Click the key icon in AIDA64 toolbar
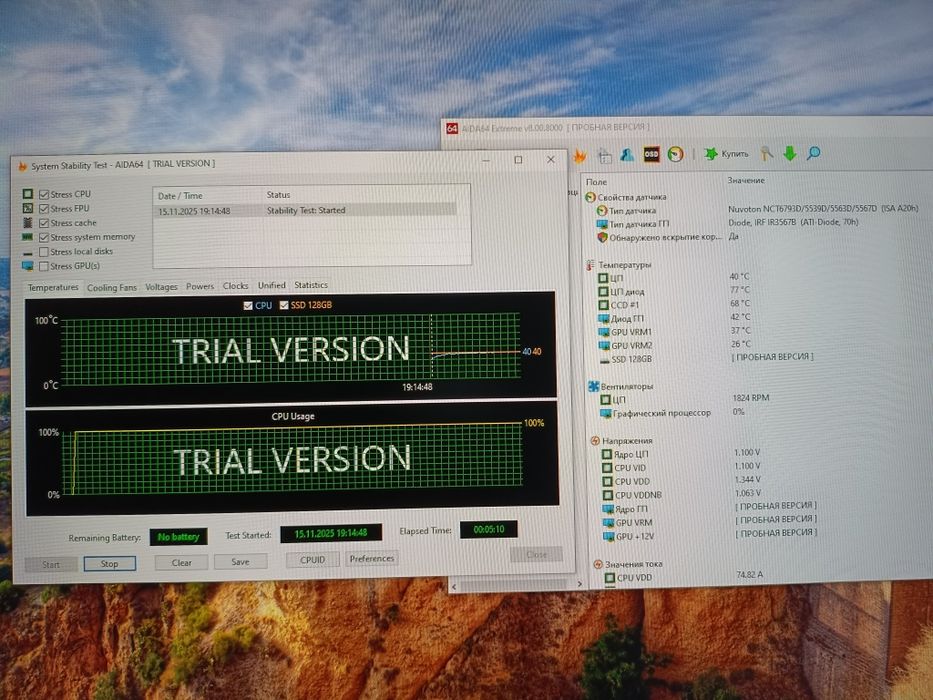 pyautogui.click(x=766, y=154)
